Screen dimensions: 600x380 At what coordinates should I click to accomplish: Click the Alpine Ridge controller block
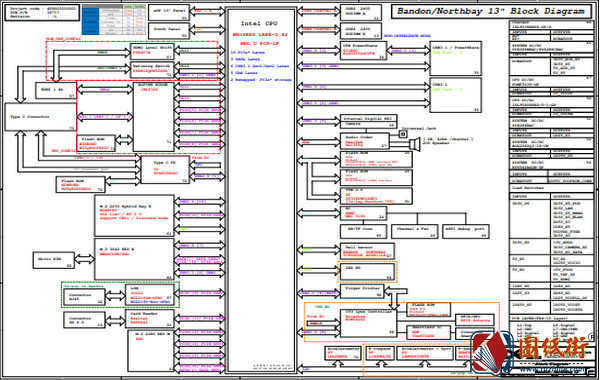click(x=153, y=117)
